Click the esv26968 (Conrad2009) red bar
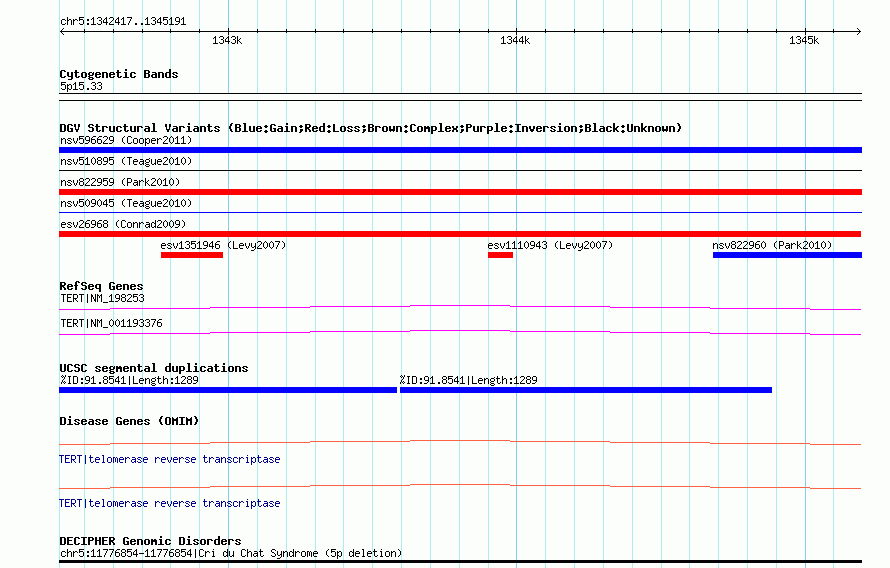This screenshot has height=568, width=890. [x=460, y=234]
